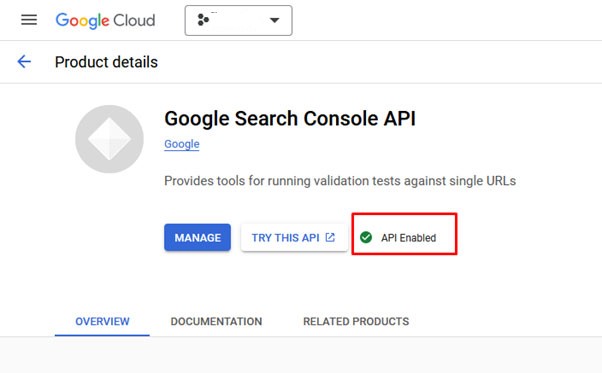602x373 pixels.
Task: Click the Google Cloud logo
Action: (105, 20)
